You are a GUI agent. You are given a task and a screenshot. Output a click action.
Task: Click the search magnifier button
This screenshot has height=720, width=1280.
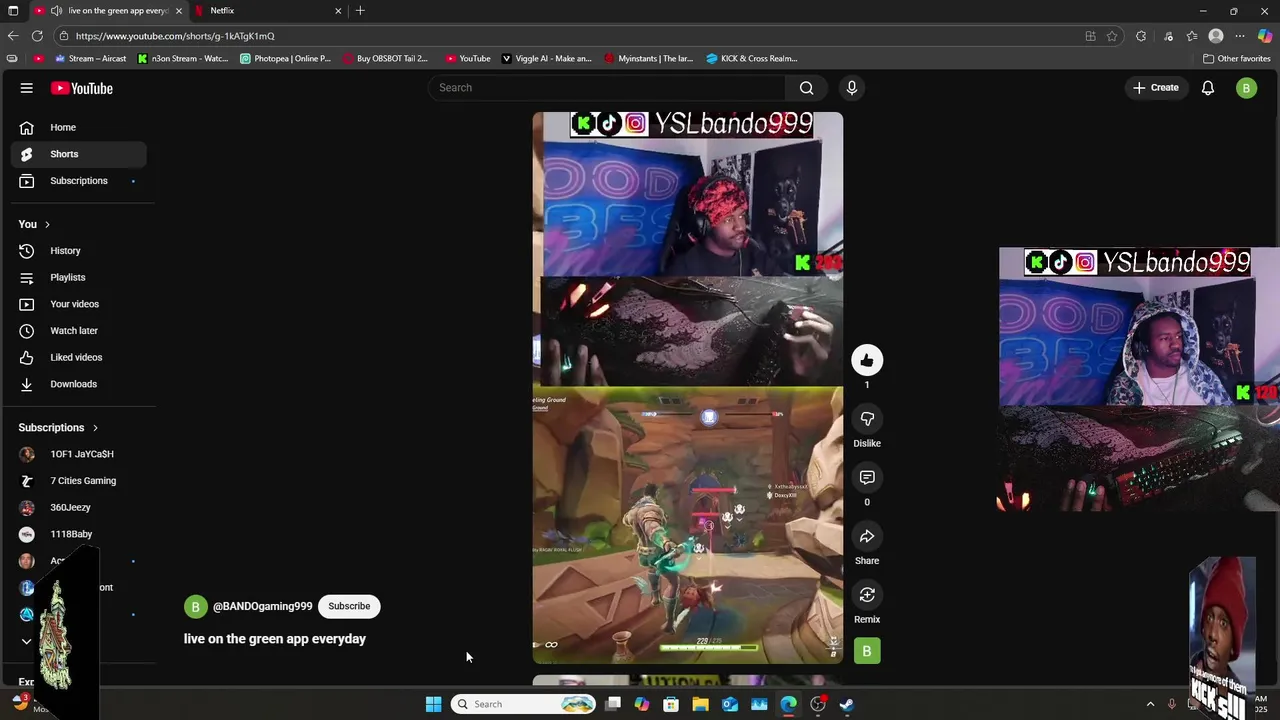(806, 88)
